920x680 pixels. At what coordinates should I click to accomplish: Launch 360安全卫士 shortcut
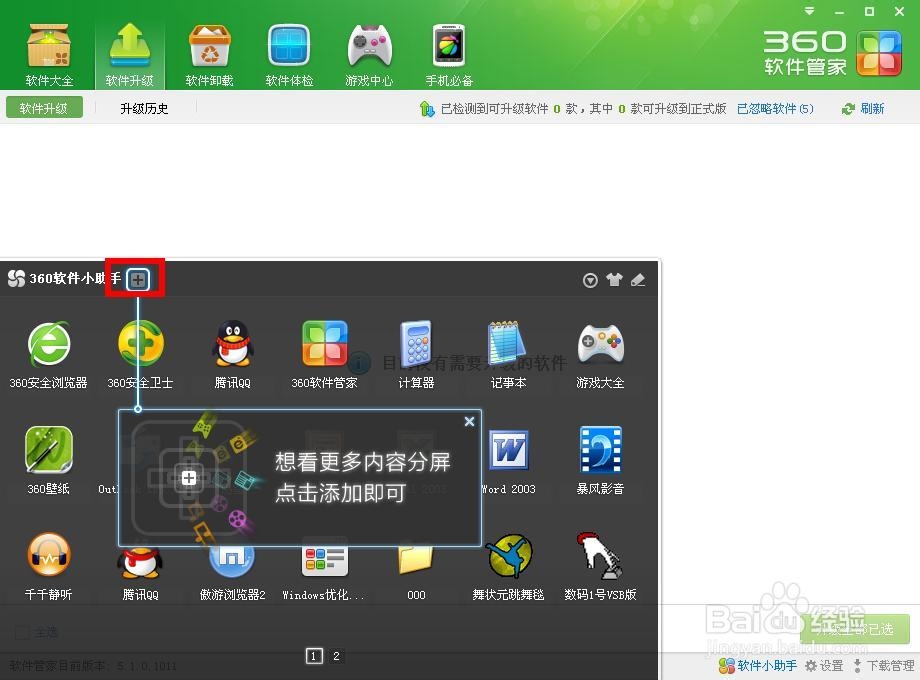(140, 355)
